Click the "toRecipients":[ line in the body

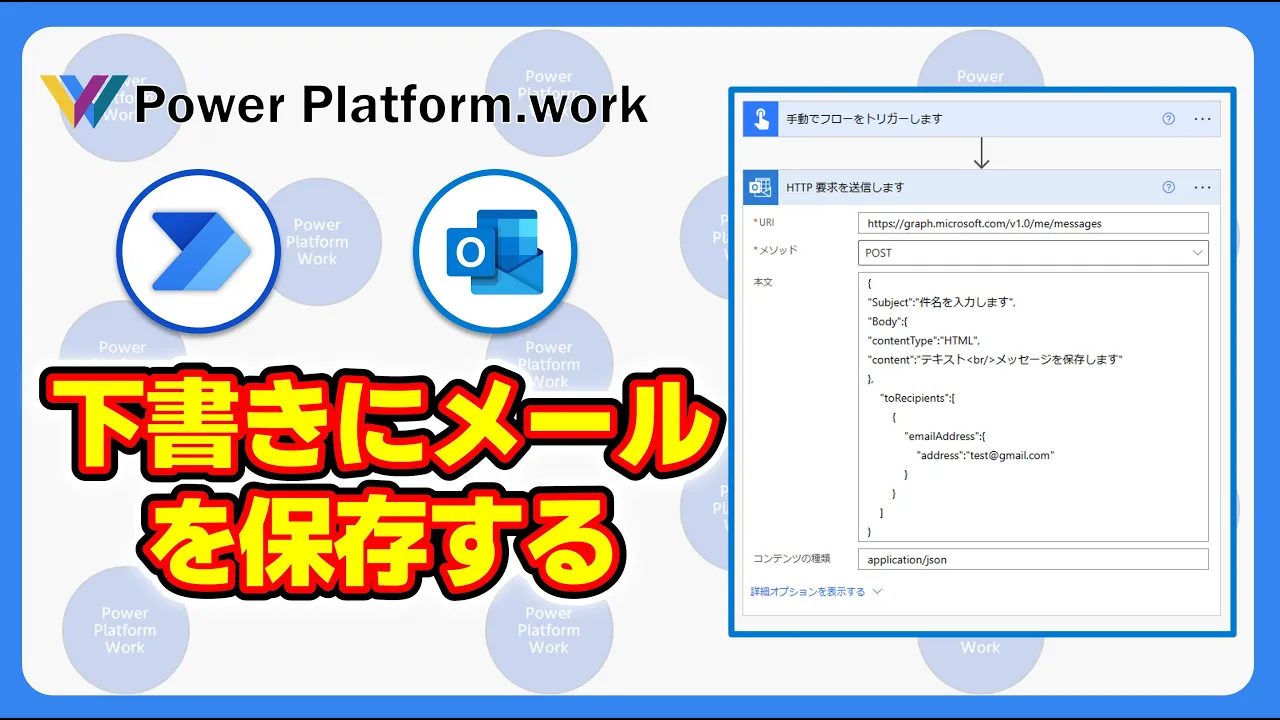918,397
